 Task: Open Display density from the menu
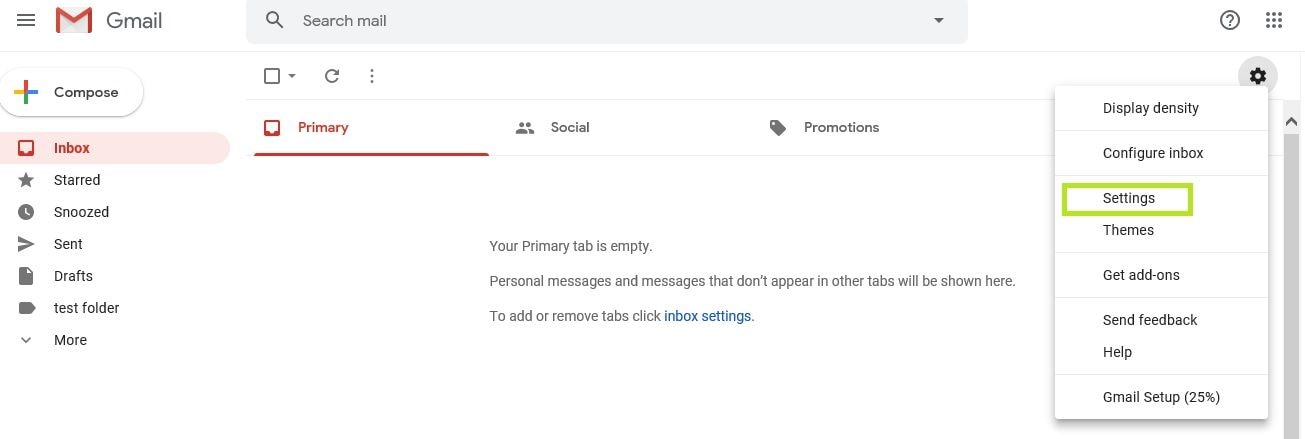pyautogui.click(x=1150, y=108)
